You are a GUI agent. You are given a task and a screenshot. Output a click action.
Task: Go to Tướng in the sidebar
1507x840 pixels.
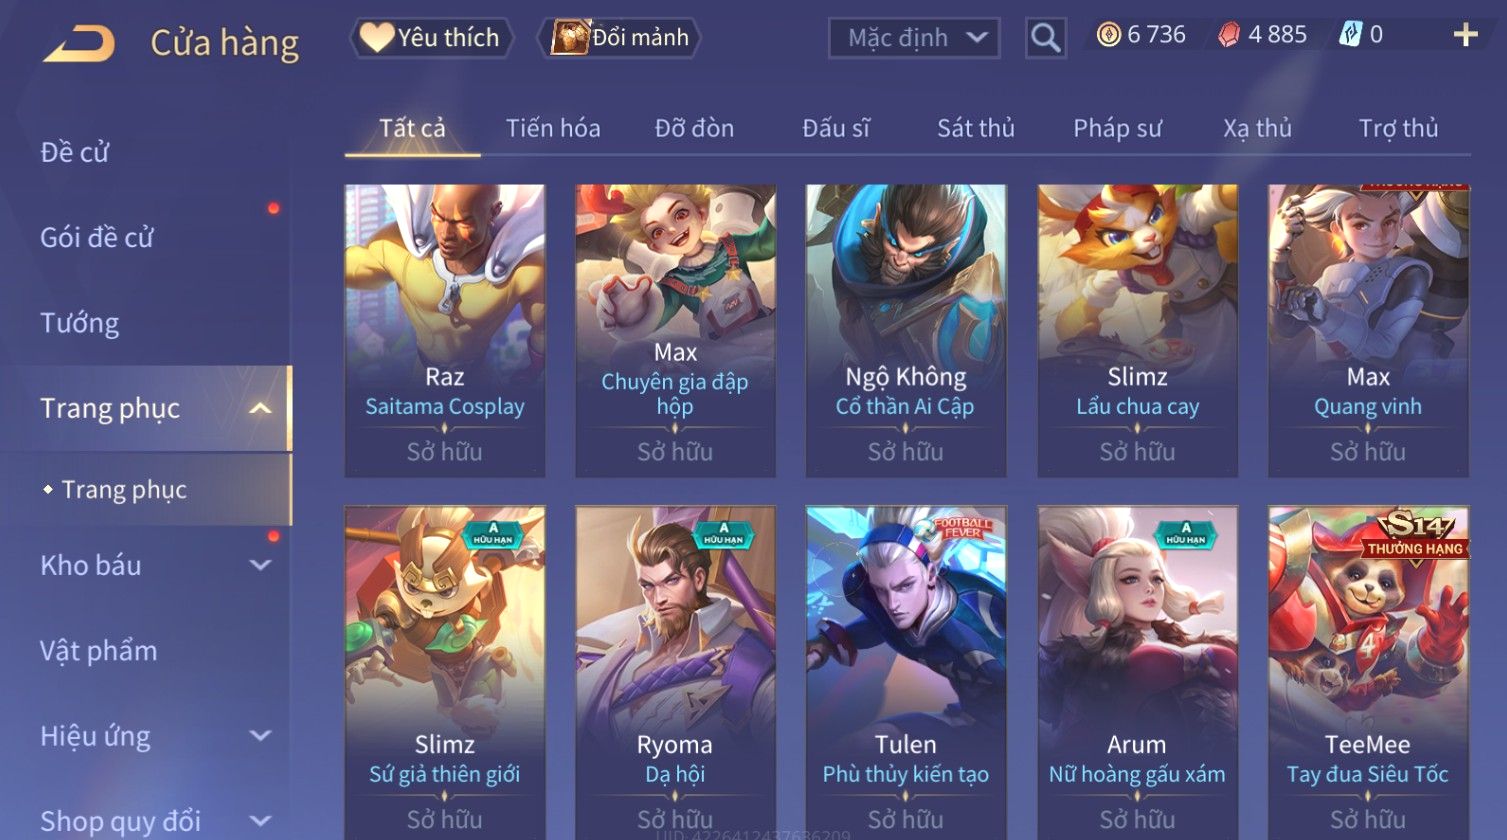[80, 323]
